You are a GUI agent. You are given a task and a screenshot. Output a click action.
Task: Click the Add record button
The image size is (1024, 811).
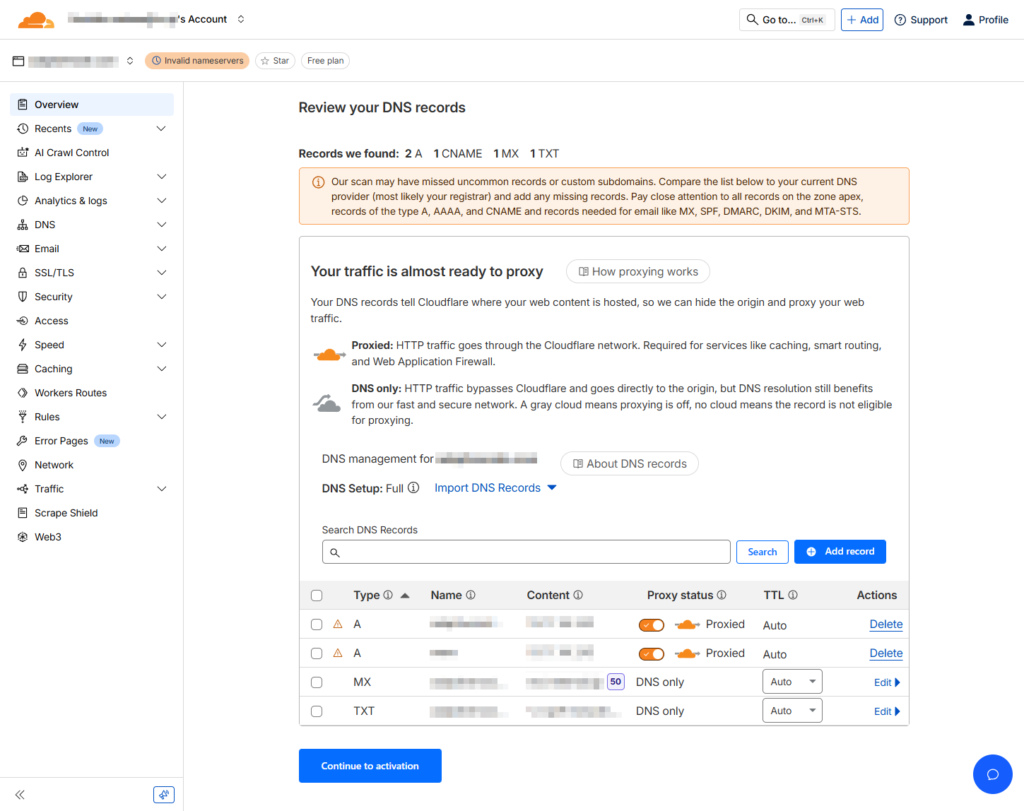[x=839, y=551]
